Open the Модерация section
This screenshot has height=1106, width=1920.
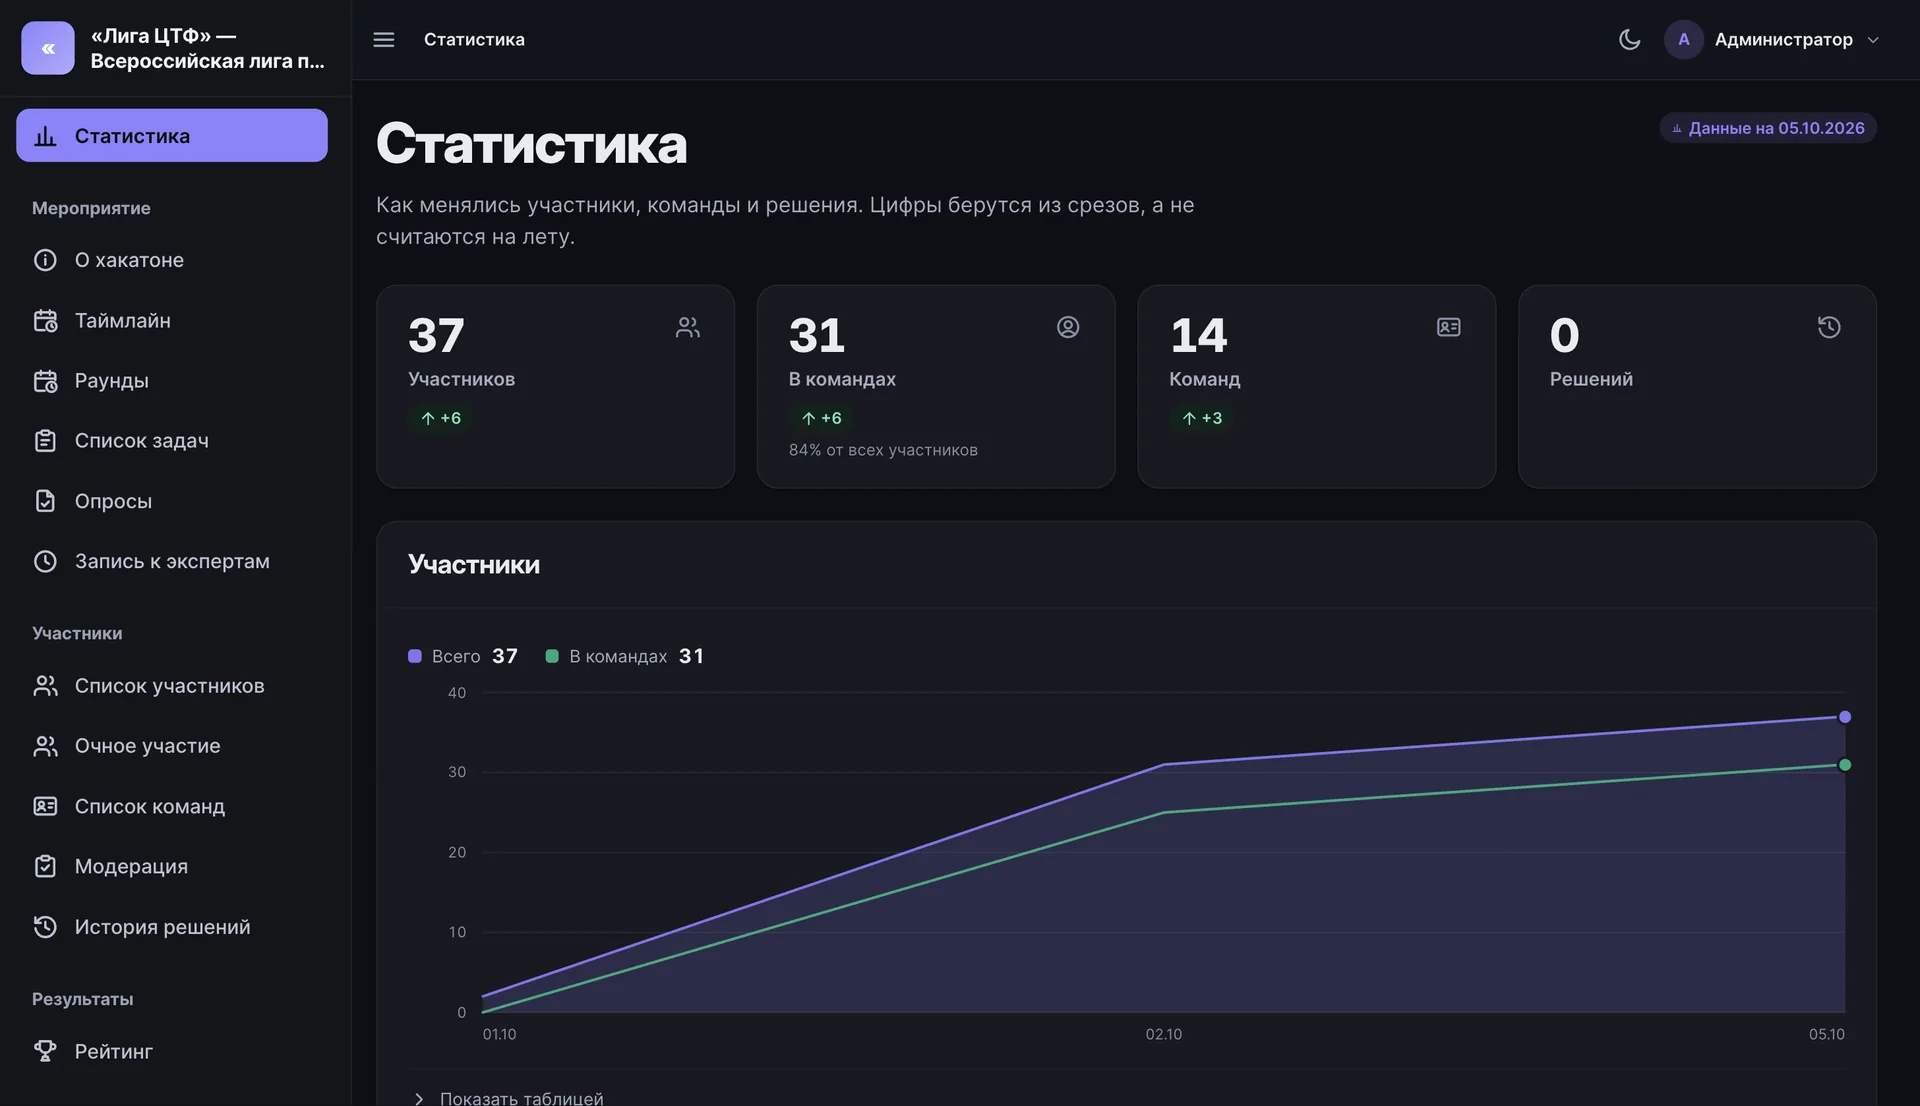[x=172, y=866]
